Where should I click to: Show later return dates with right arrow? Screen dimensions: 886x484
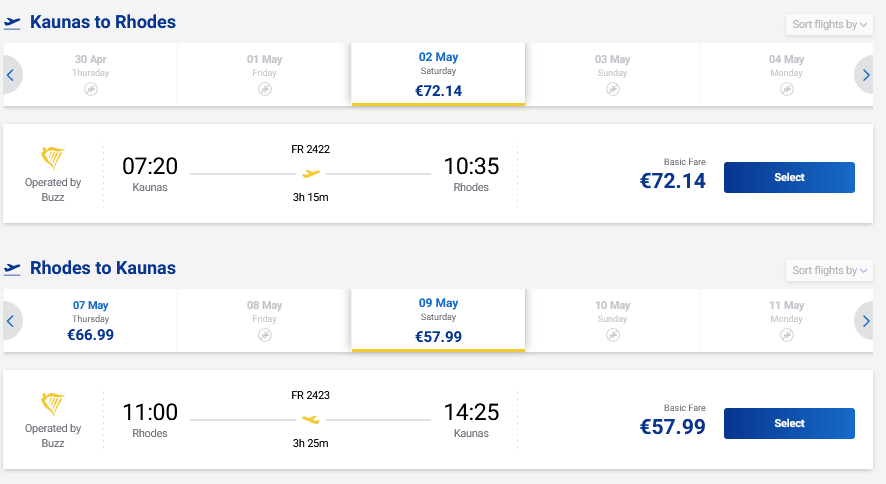(x=866, y=321)
